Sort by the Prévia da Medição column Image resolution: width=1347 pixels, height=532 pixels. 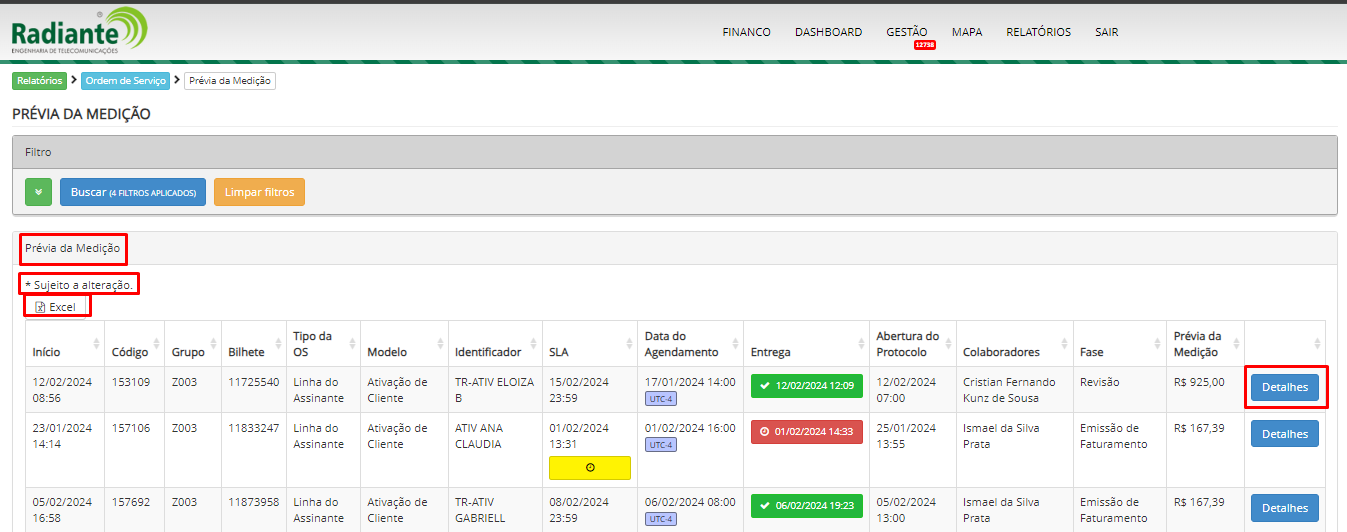pos(1236,344)
